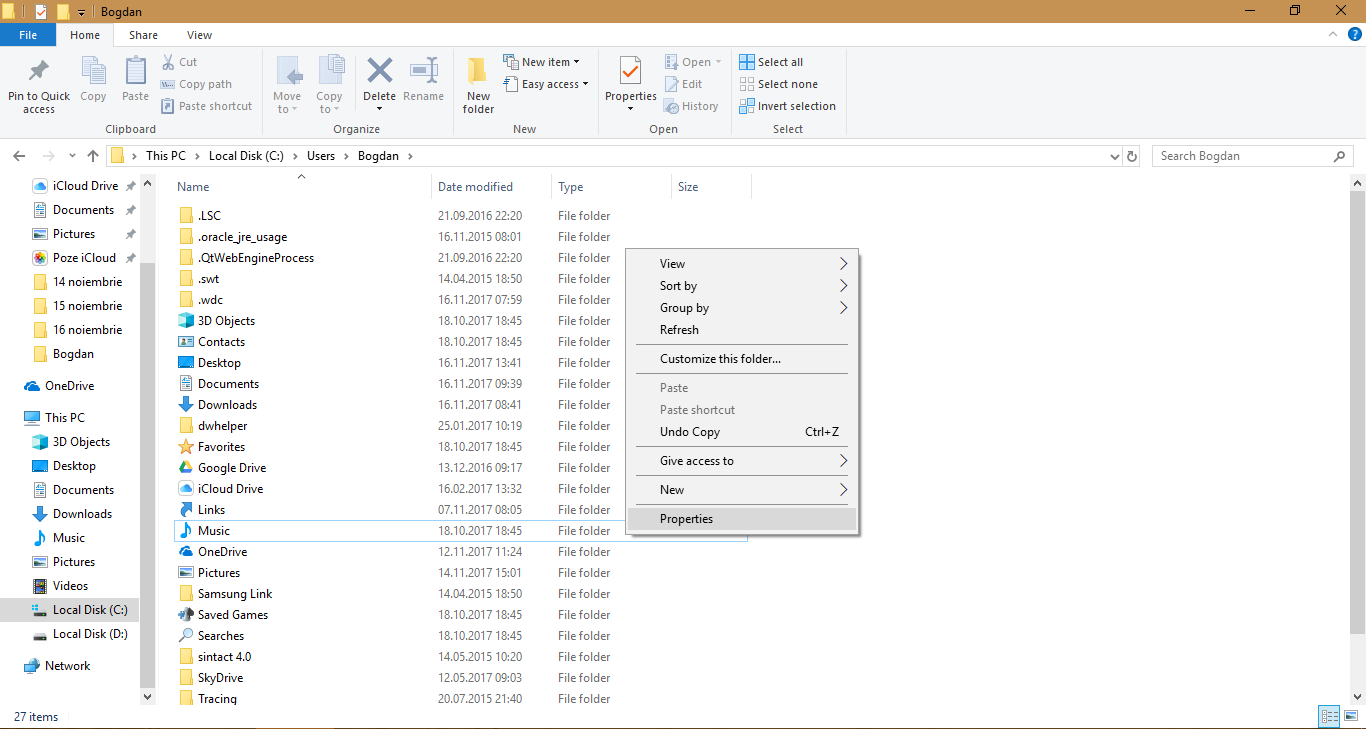Open Properties icon in ribbon

pos(630,72)
